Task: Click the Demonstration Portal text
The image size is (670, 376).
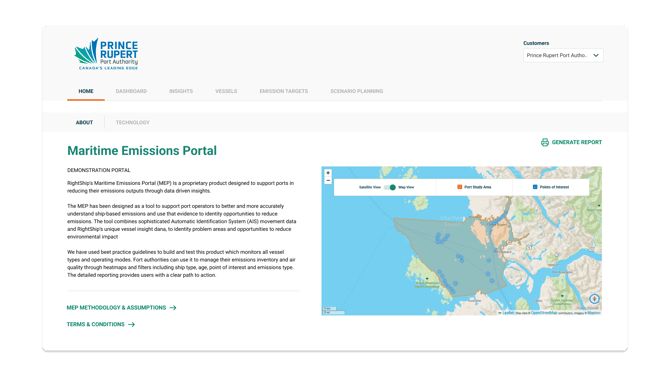Action: pyautogui.click(x=99, y=170)
